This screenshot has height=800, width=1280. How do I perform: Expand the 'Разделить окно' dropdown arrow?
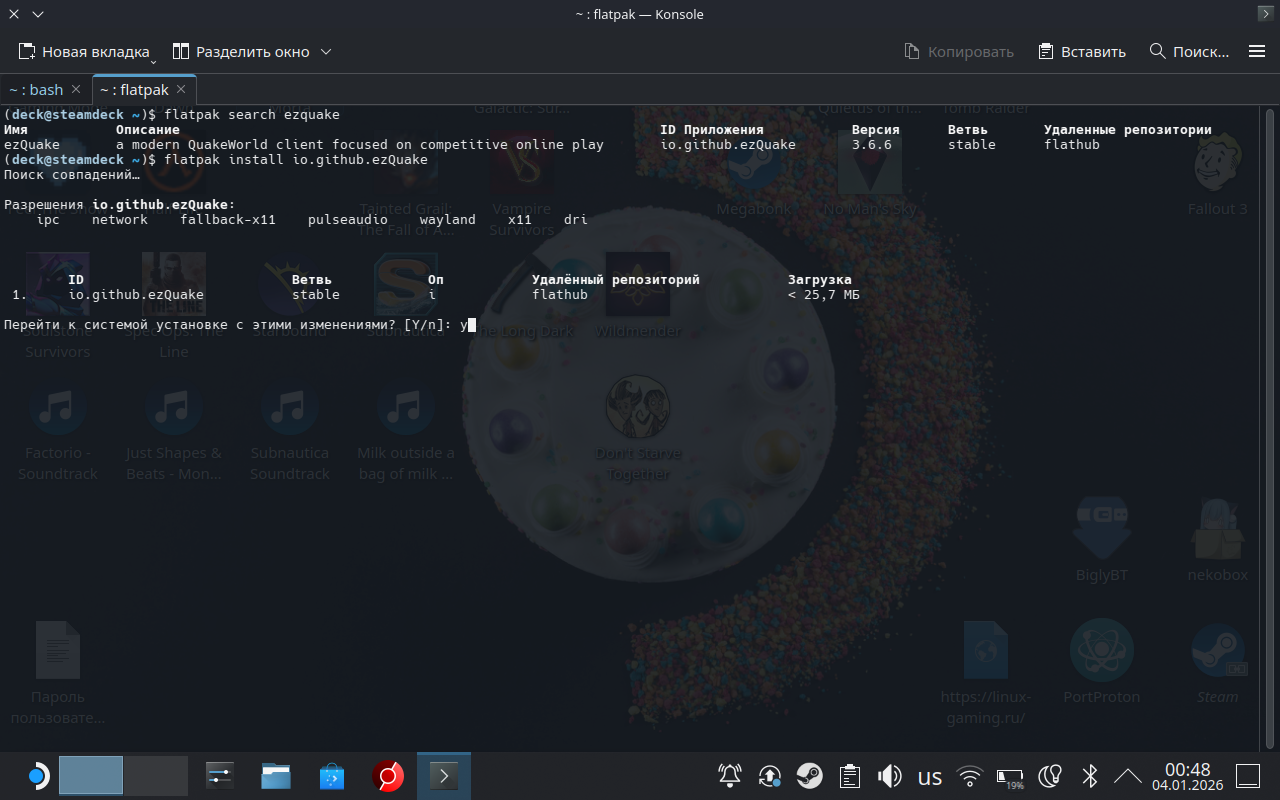[x=326, y=52]
